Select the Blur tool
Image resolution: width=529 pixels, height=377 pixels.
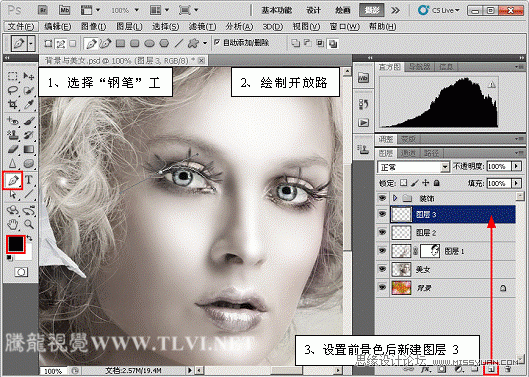[12, 163]
